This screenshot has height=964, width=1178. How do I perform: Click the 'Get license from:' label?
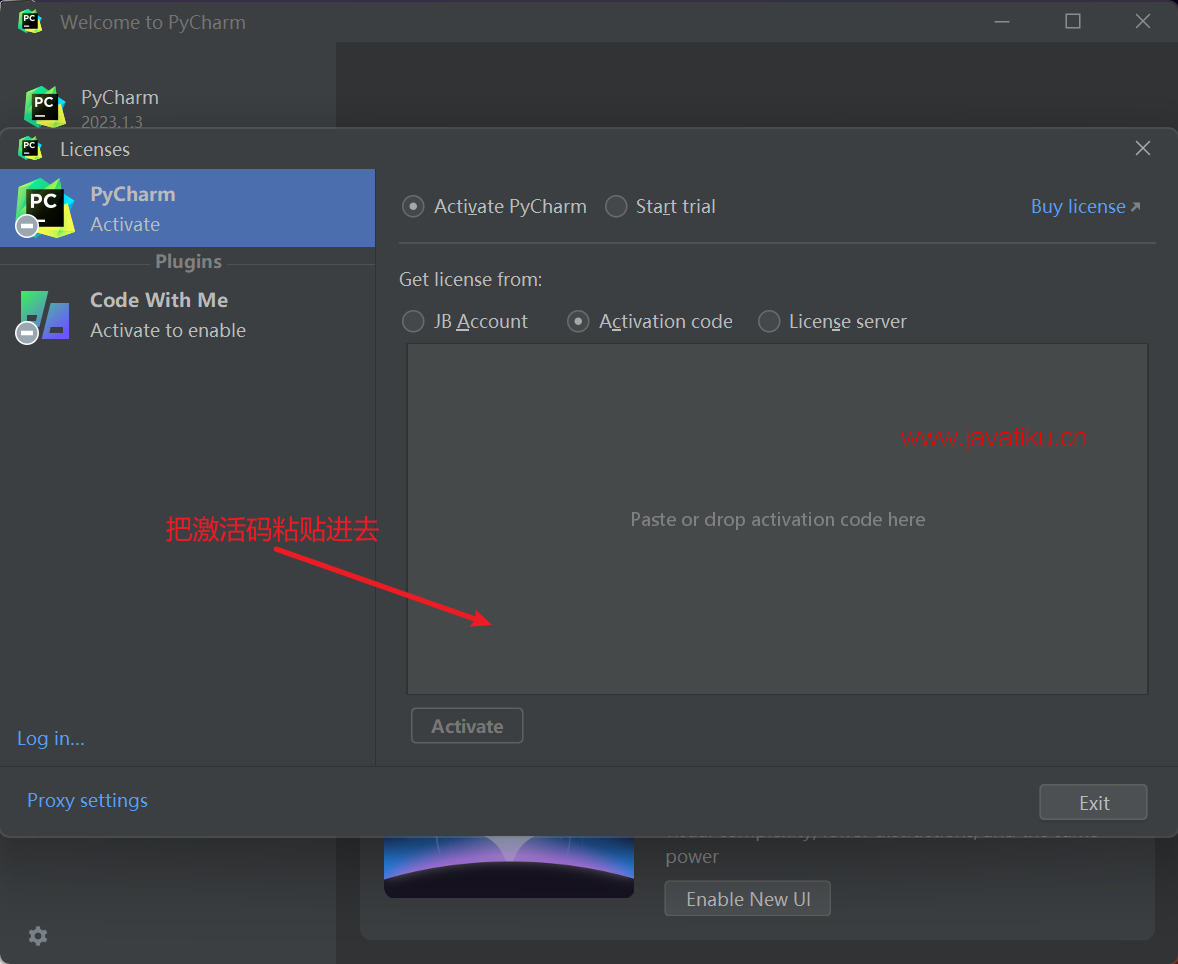point(470,280)
